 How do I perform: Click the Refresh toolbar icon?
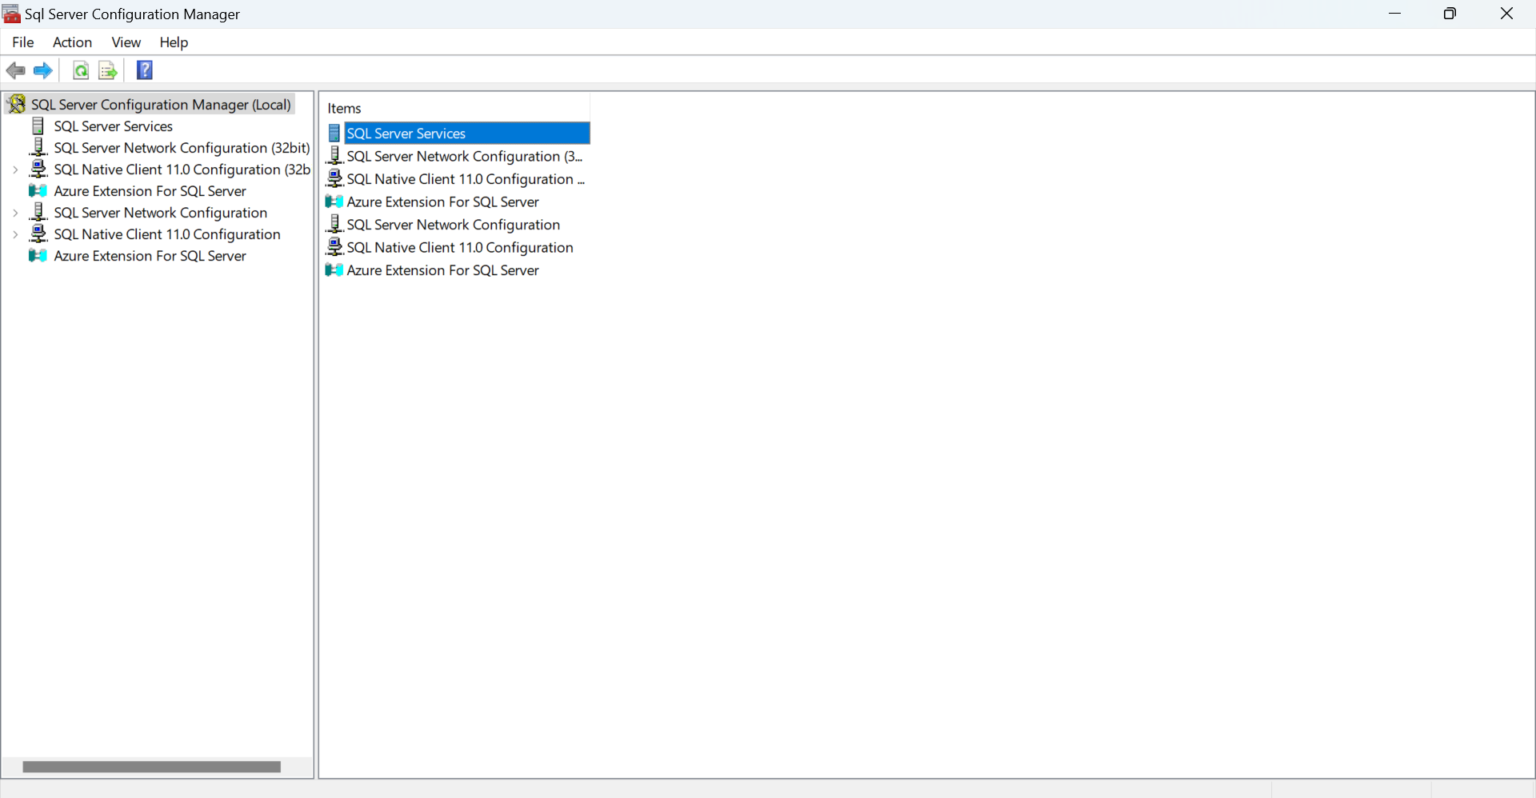(79, 70)
